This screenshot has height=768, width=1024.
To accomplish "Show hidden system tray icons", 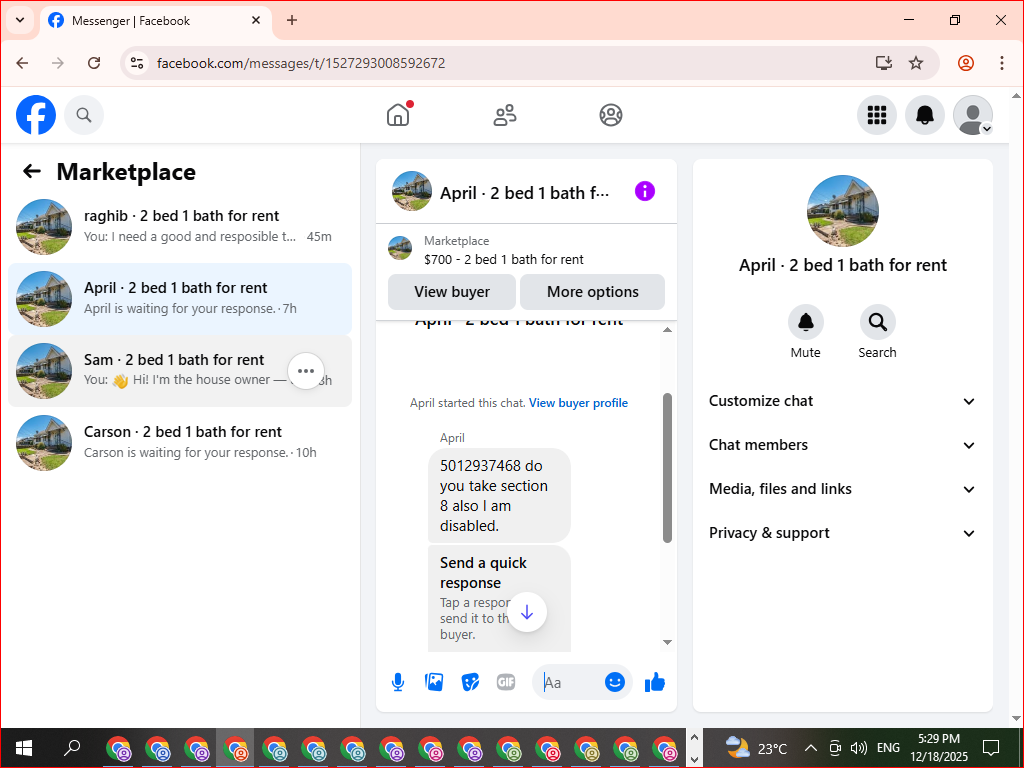I will point(810,748).
